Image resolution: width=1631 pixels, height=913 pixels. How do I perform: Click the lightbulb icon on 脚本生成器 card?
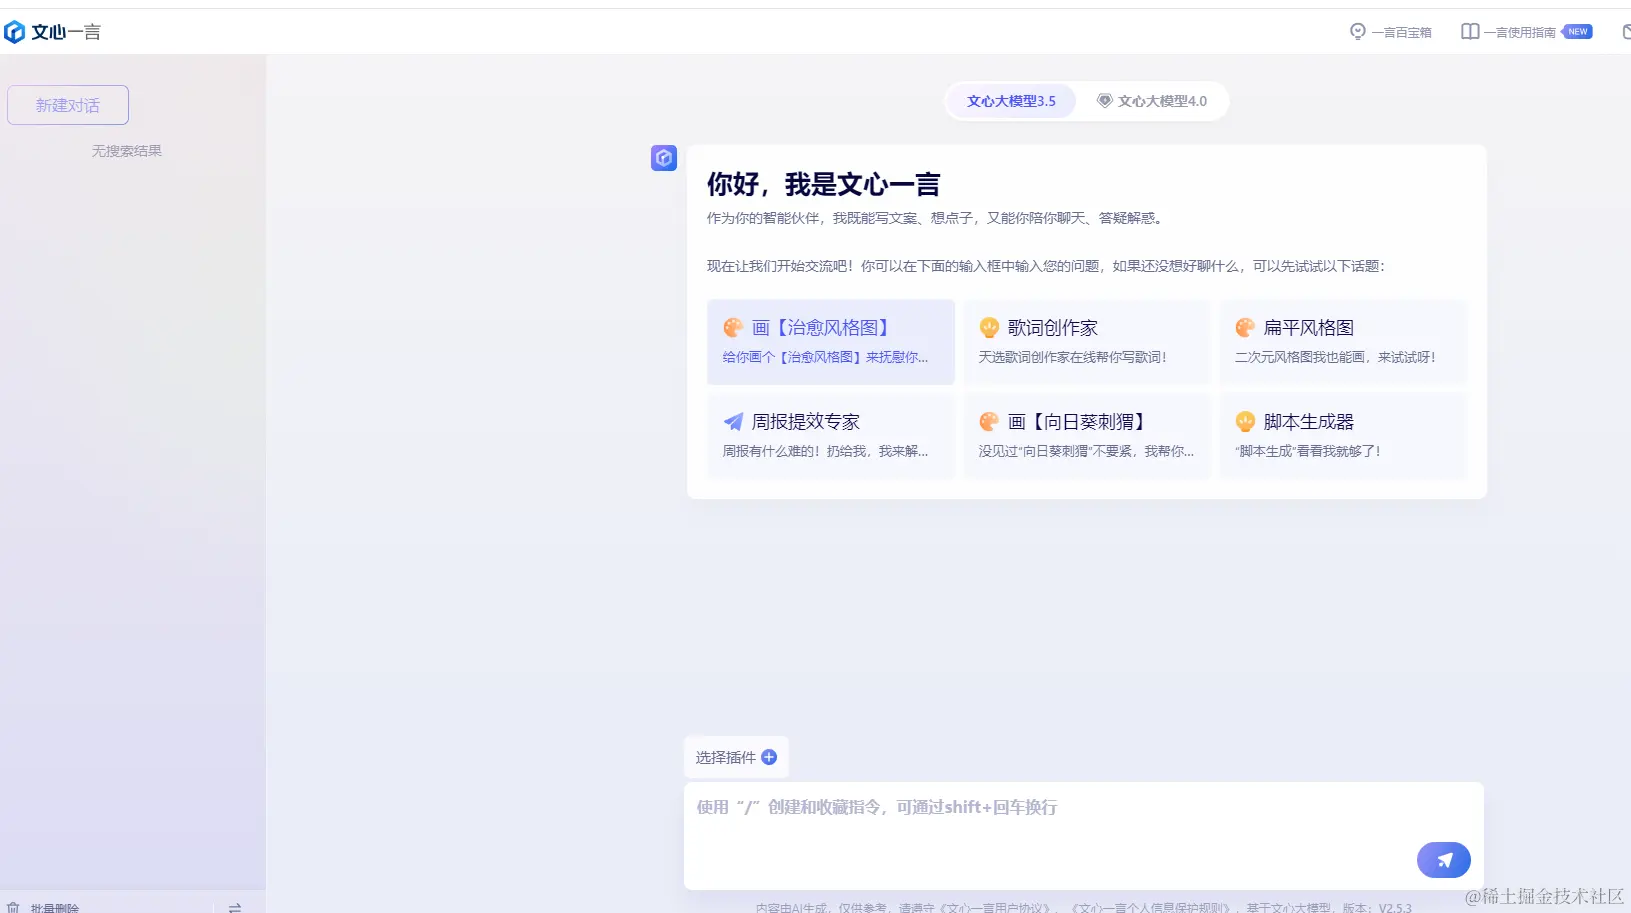[x=1245, y=422]
